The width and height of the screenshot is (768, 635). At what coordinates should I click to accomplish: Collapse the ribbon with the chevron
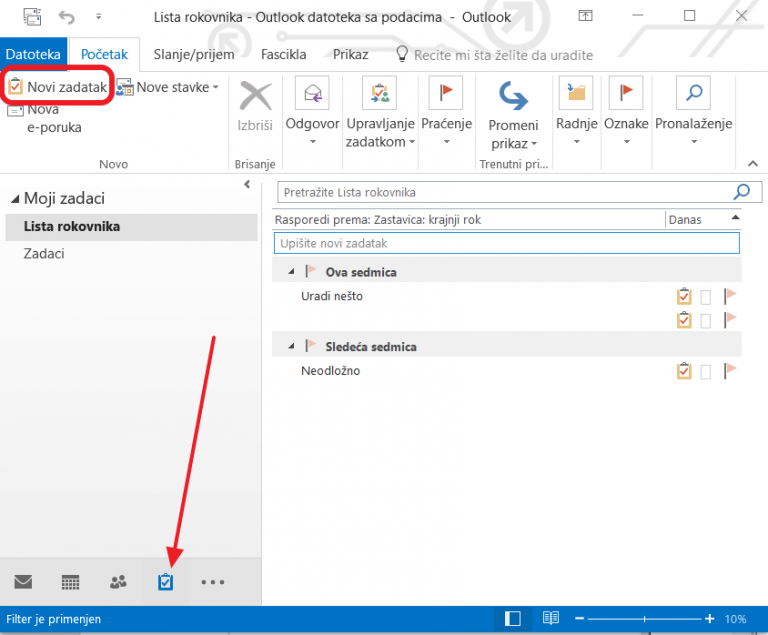(x=753, y=164)
